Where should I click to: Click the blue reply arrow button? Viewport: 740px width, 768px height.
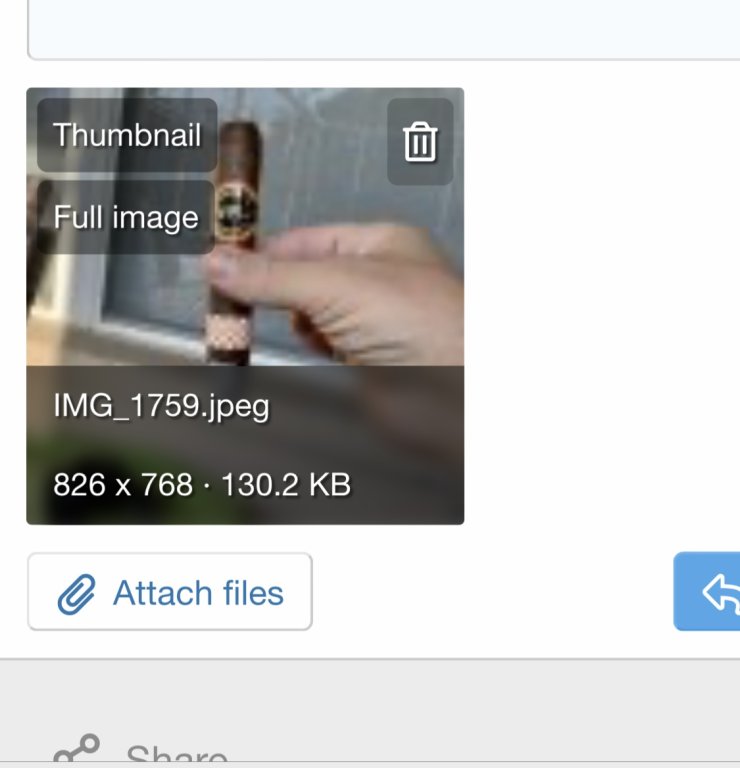click(707, 591)
